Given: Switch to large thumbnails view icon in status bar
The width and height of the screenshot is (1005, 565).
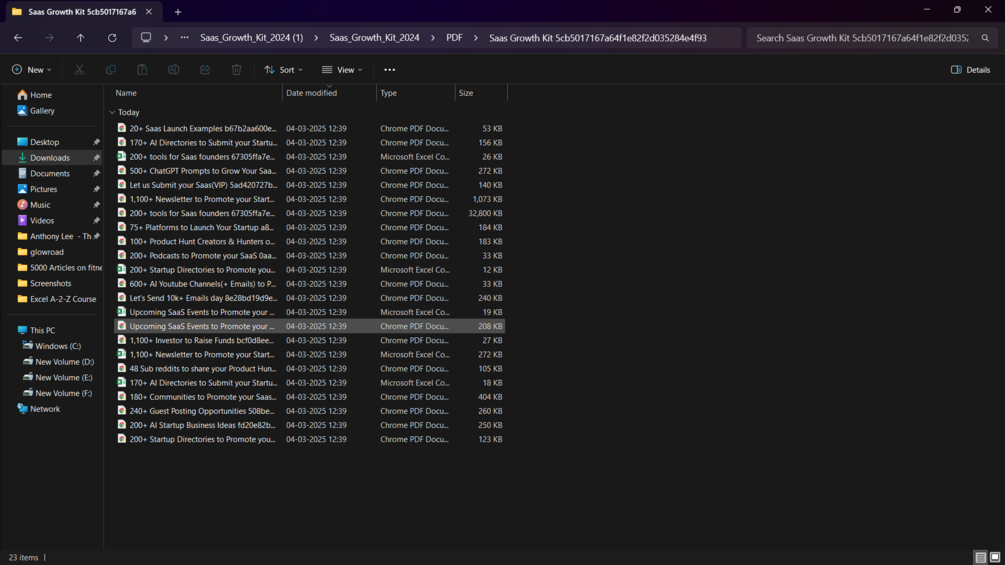Looking at the screenshot, I should [995, 557].
